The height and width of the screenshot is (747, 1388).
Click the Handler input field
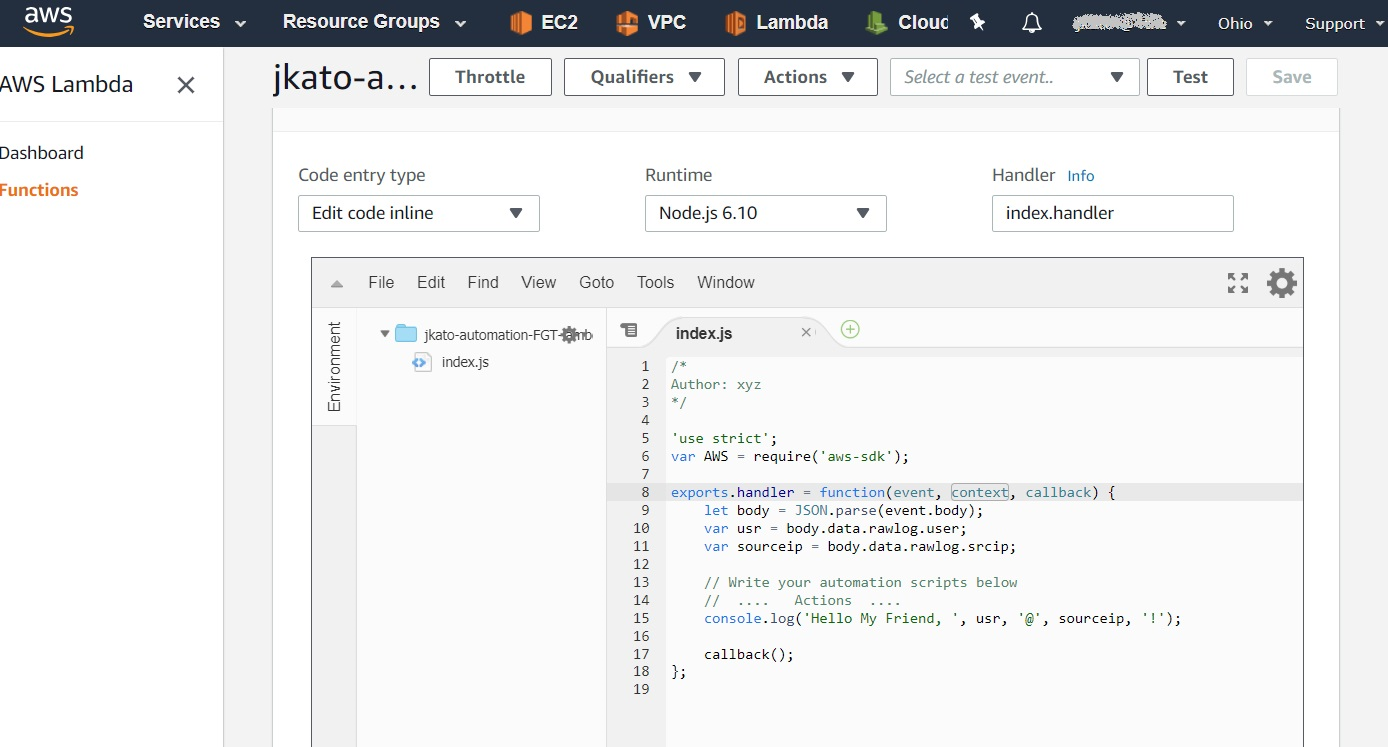tap(1112, 213)
